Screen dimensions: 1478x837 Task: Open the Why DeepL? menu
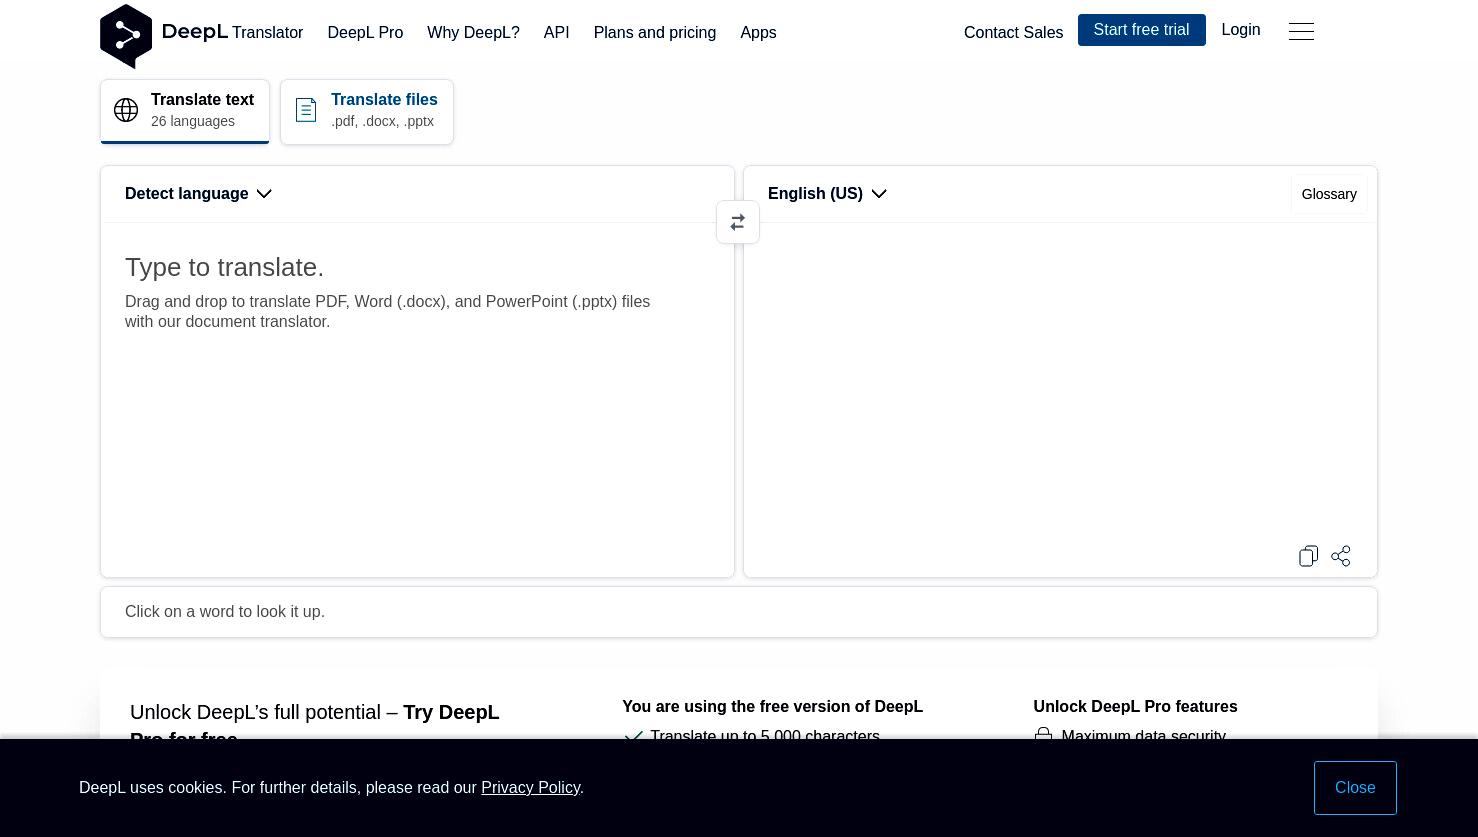click(473, 33)
